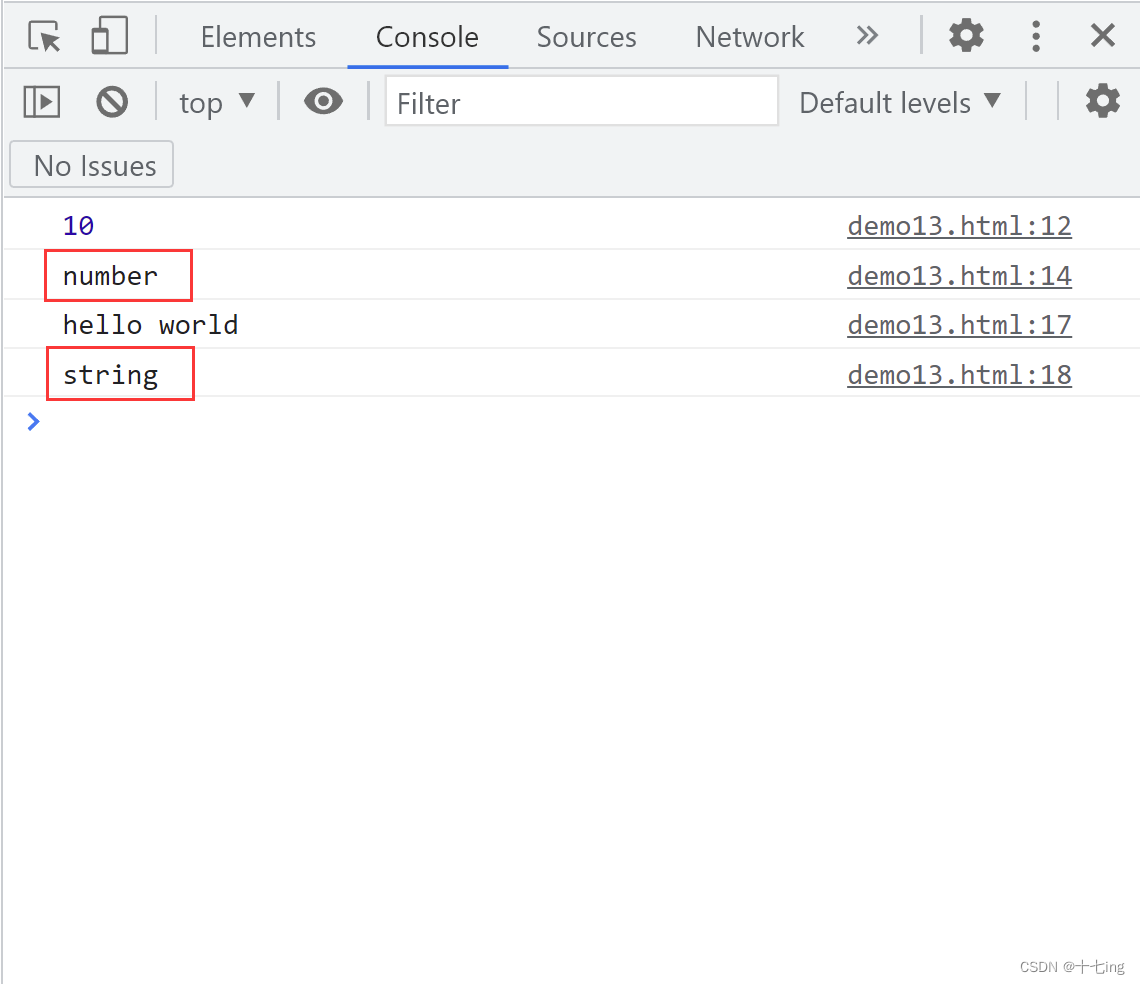Open DevTools settings gear in top bar
This screenshot has height=984, width=1140.
(x=966, y=35)
